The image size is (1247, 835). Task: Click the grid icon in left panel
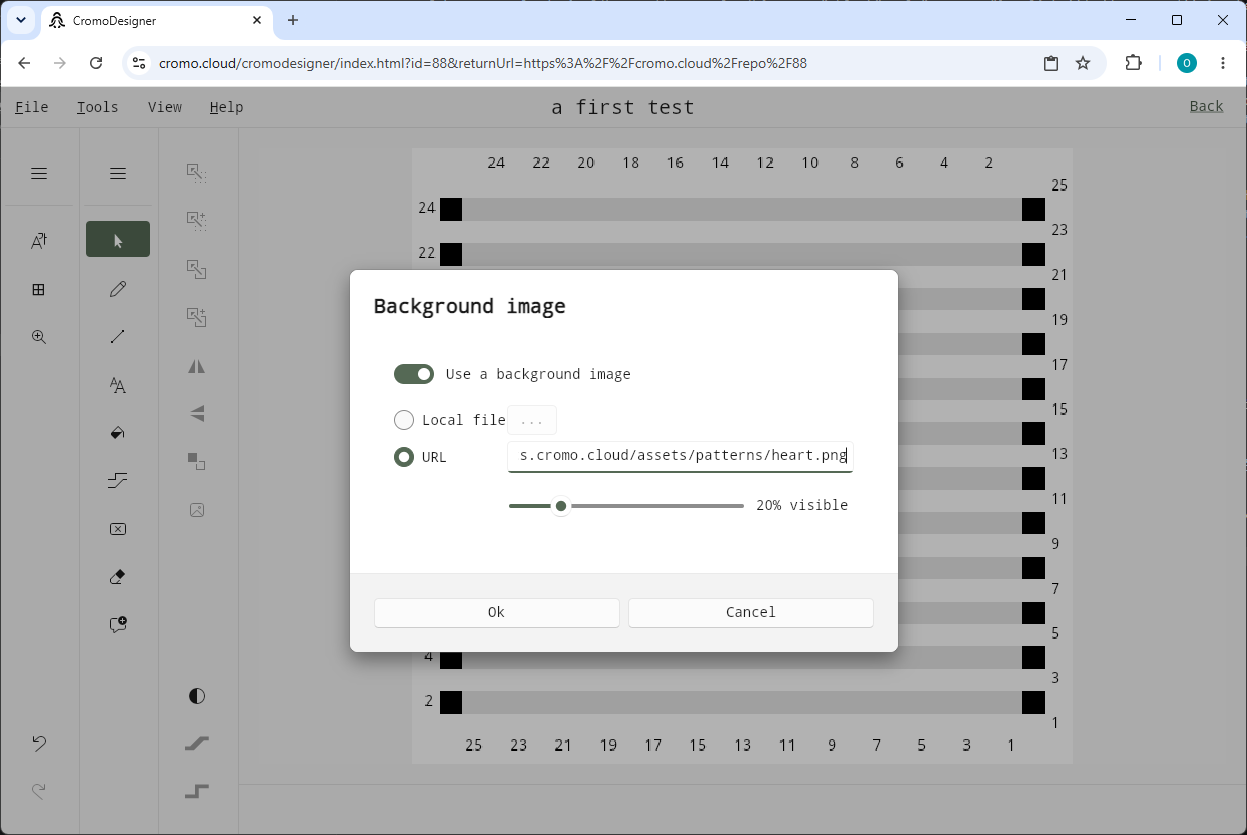tap(39, 289)
